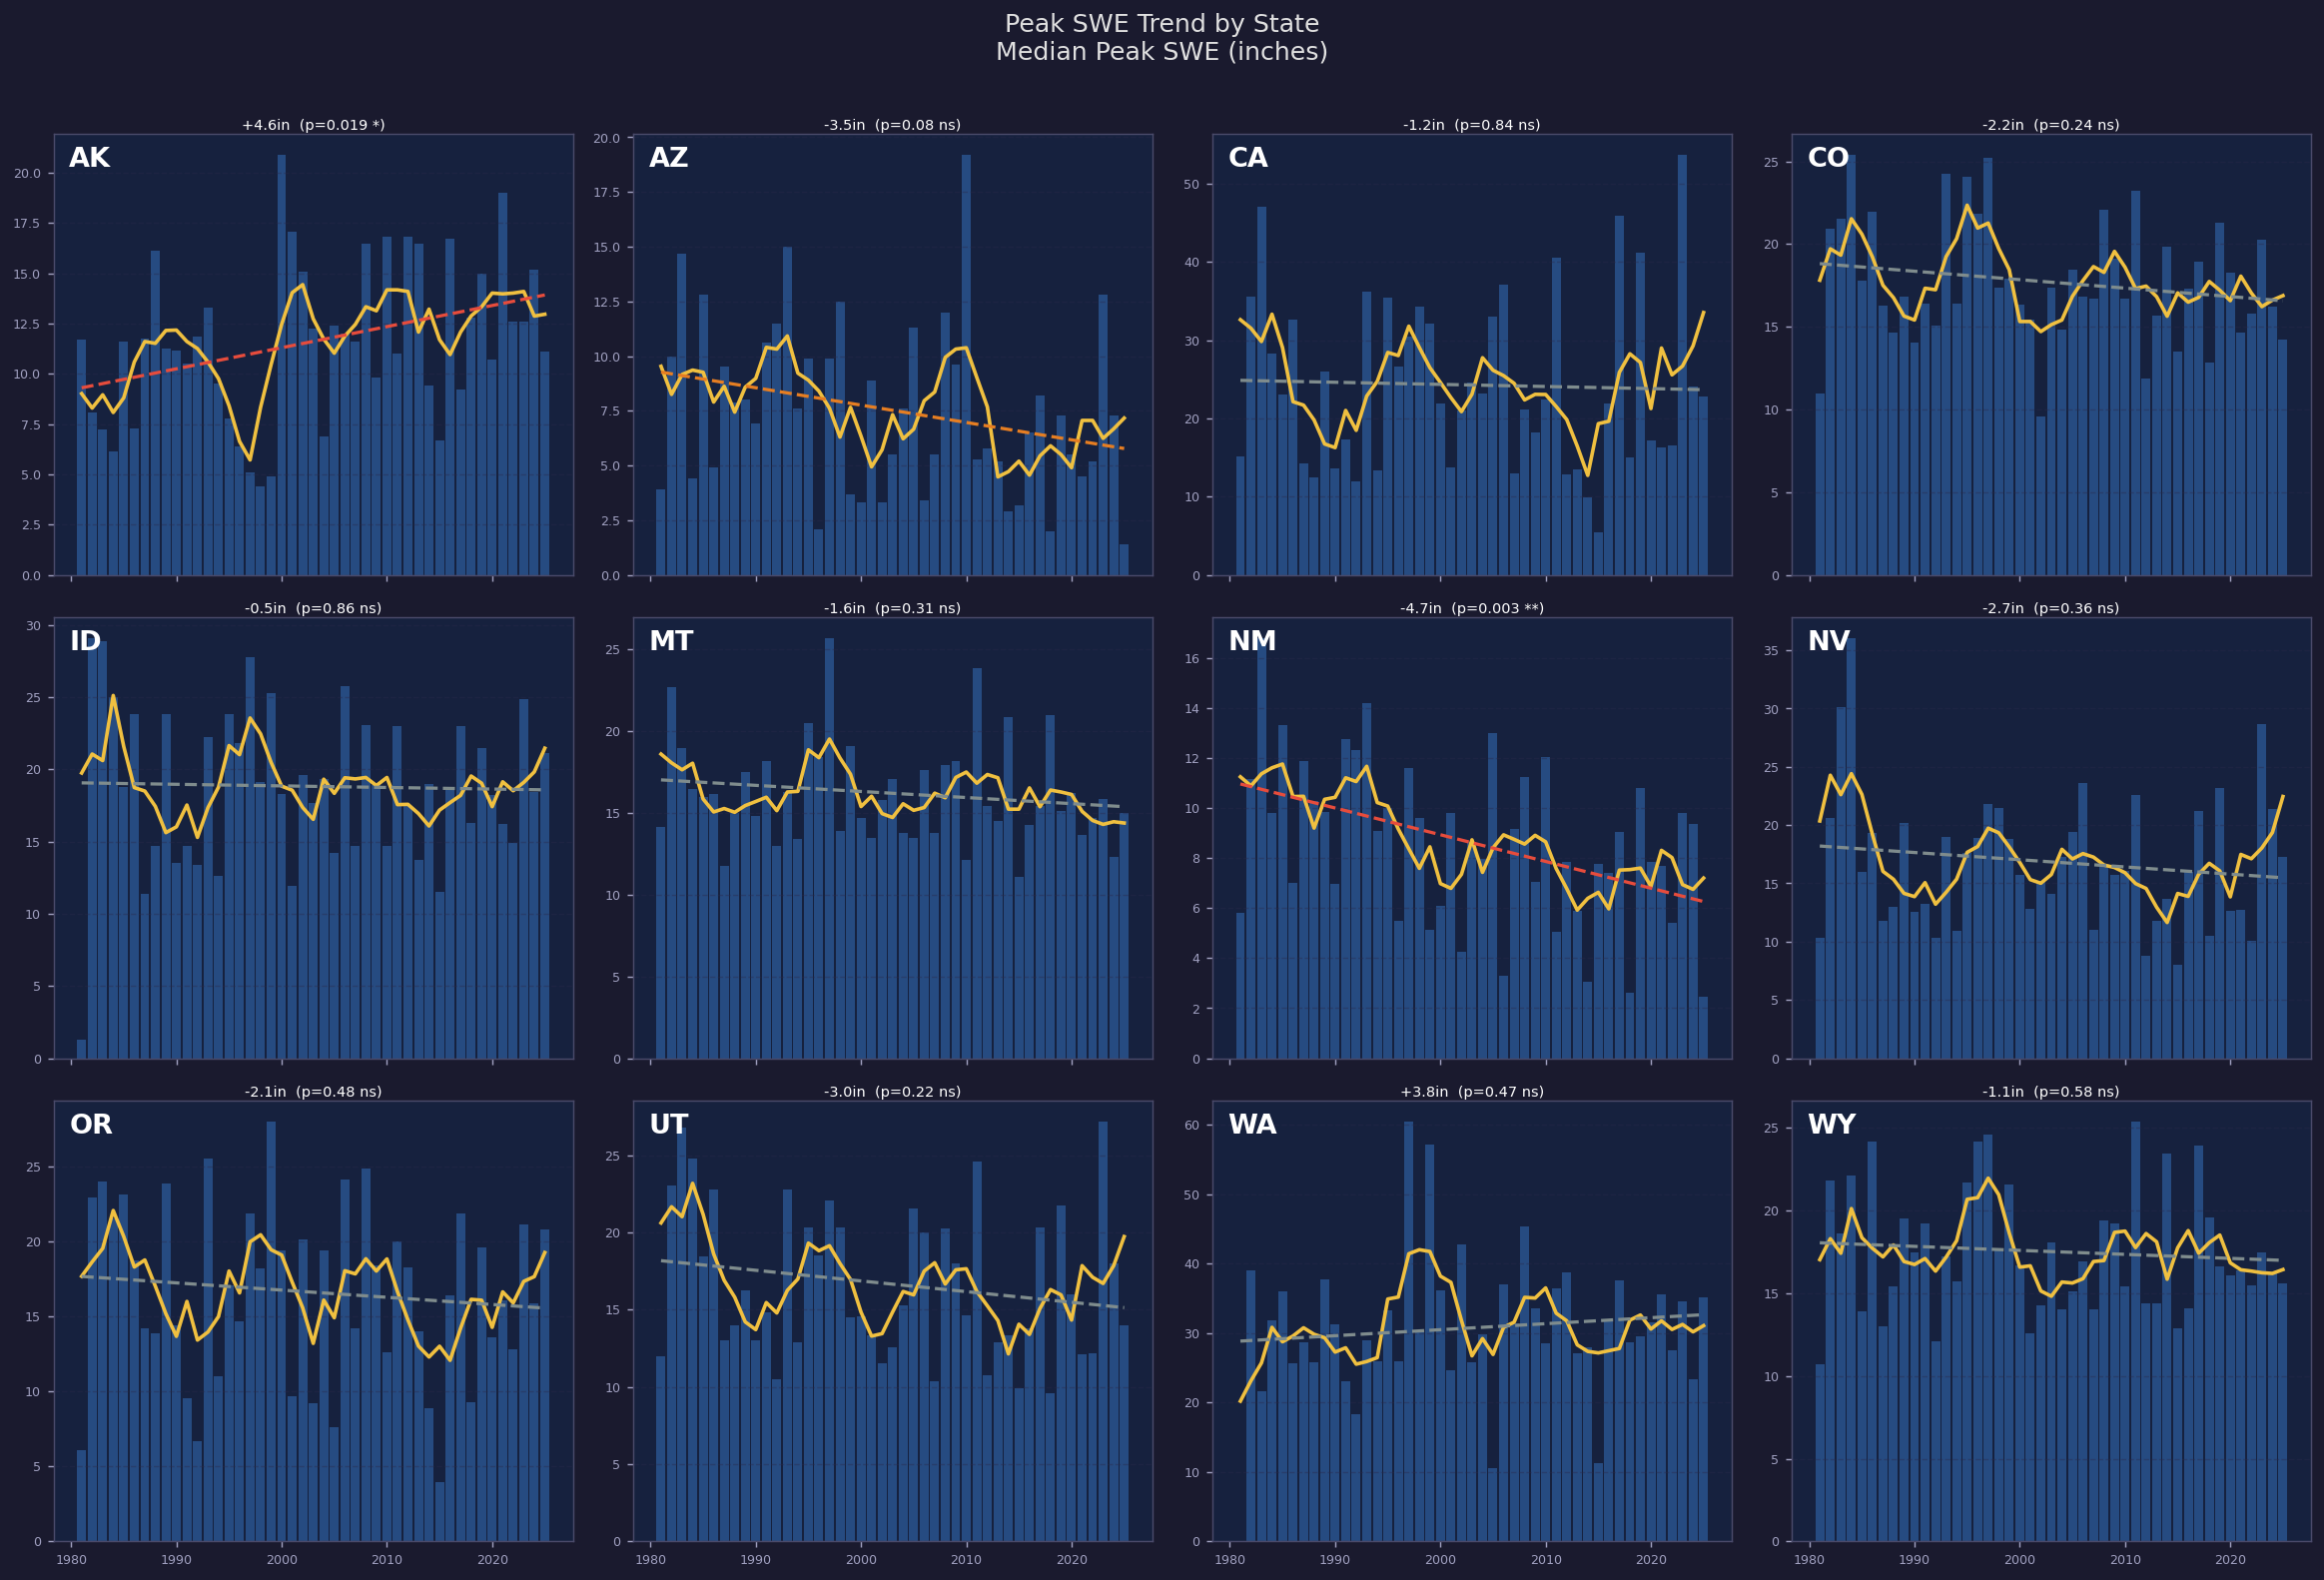Click the "+4.6in (p=0.019 *)" subplot title

coord(313,126)
